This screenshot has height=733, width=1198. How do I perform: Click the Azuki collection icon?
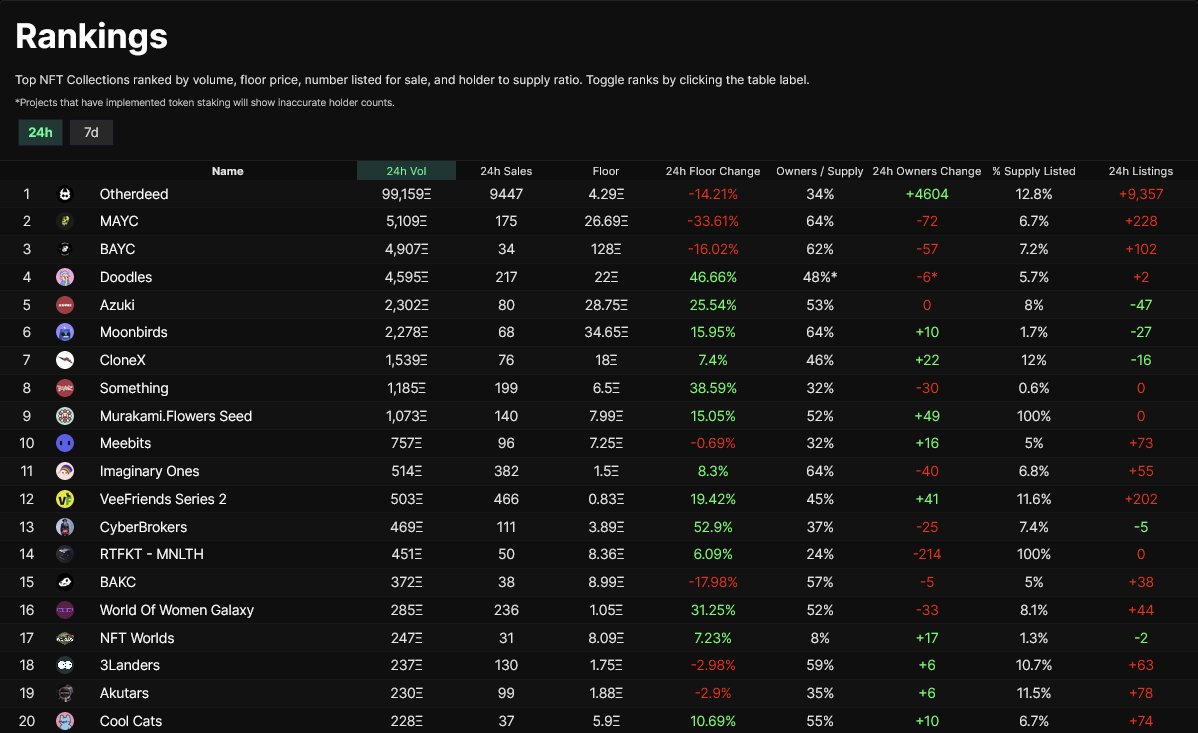tap(65, 305)
